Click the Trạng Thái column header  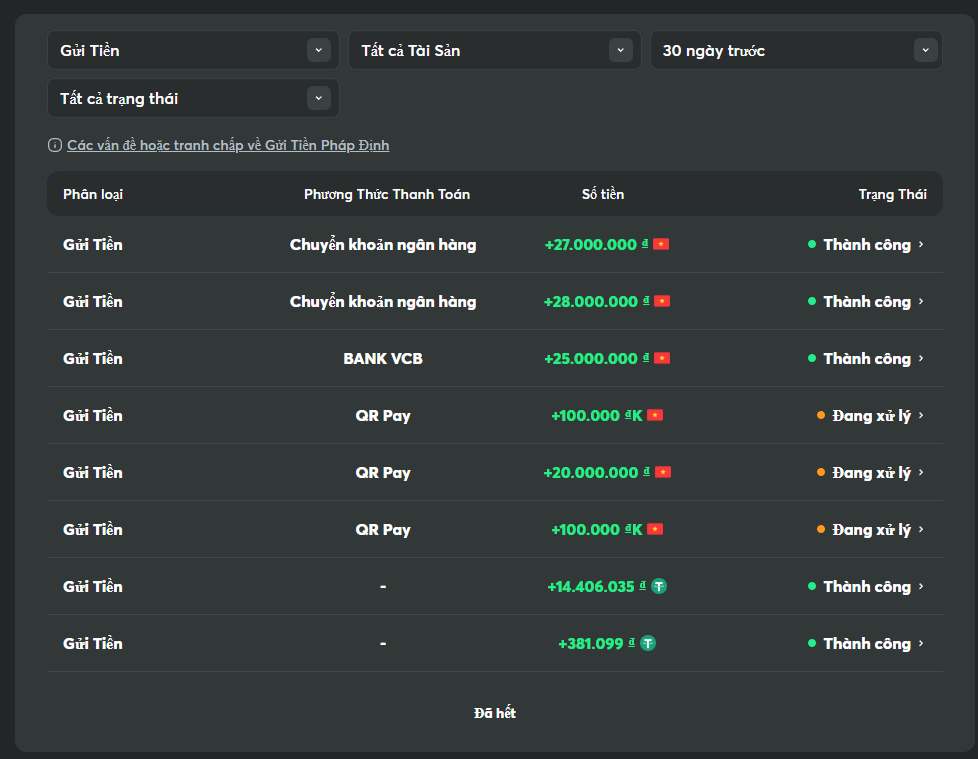point(892,194)
